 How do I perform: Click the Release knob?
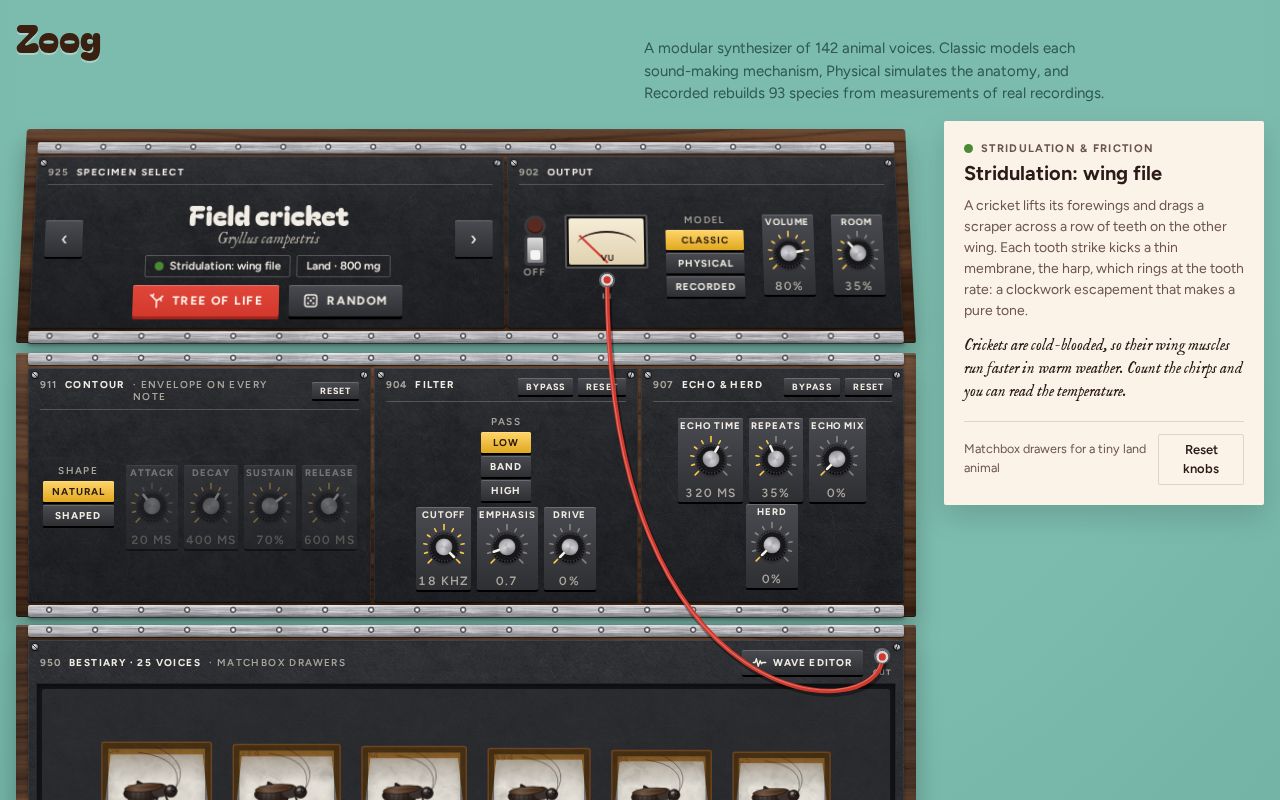(329, 505)
